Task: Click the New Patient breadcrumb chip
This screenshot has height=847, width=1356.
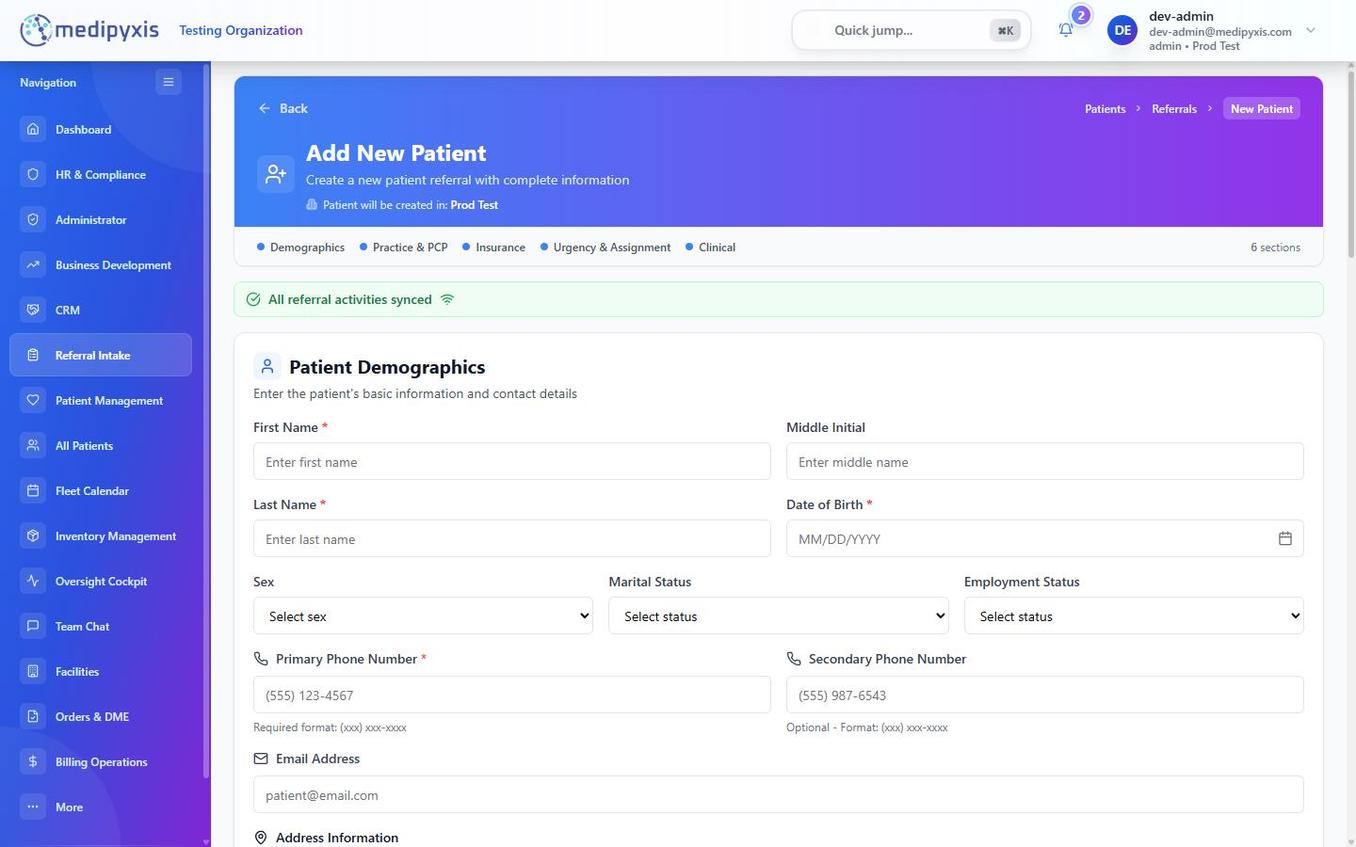Action: point(1261,108)
